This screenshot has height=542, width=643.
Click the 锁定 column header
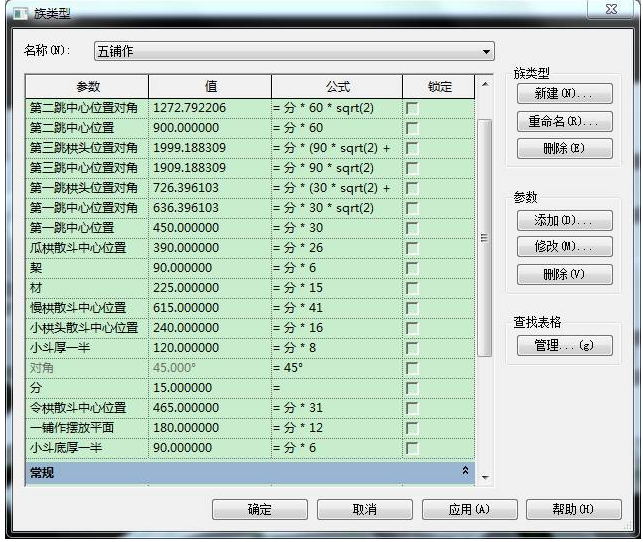[x=439, y=87]
